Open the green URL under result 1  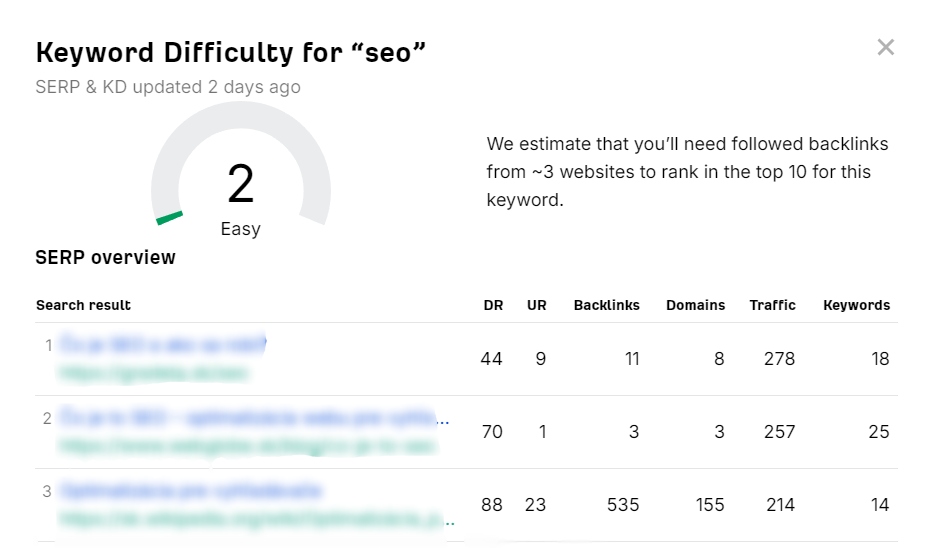coord(154,373)
